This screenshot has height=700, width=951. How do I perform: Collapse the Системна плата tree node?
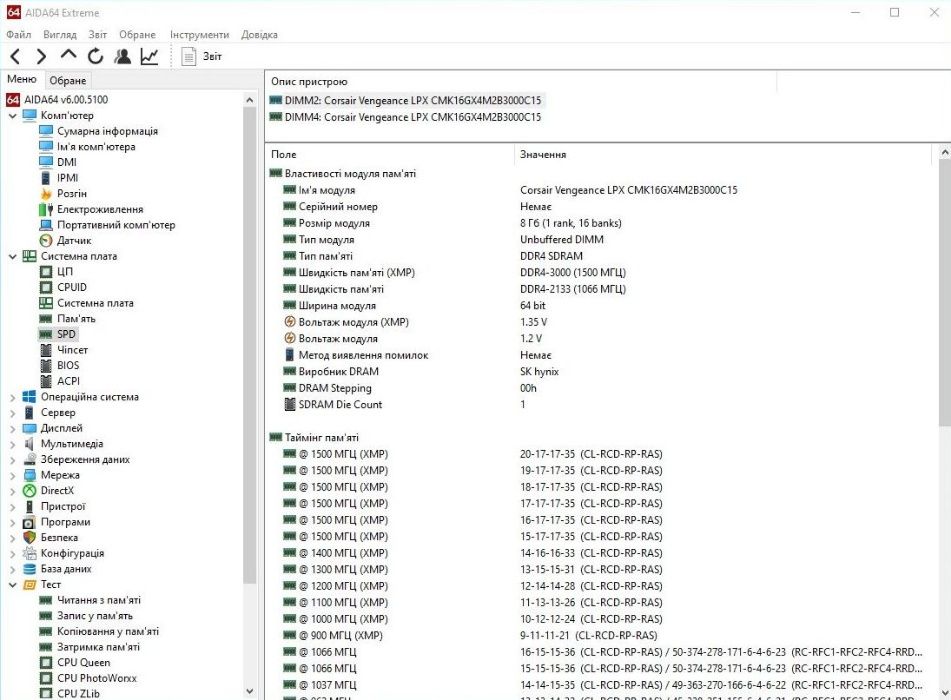(13, 256)
